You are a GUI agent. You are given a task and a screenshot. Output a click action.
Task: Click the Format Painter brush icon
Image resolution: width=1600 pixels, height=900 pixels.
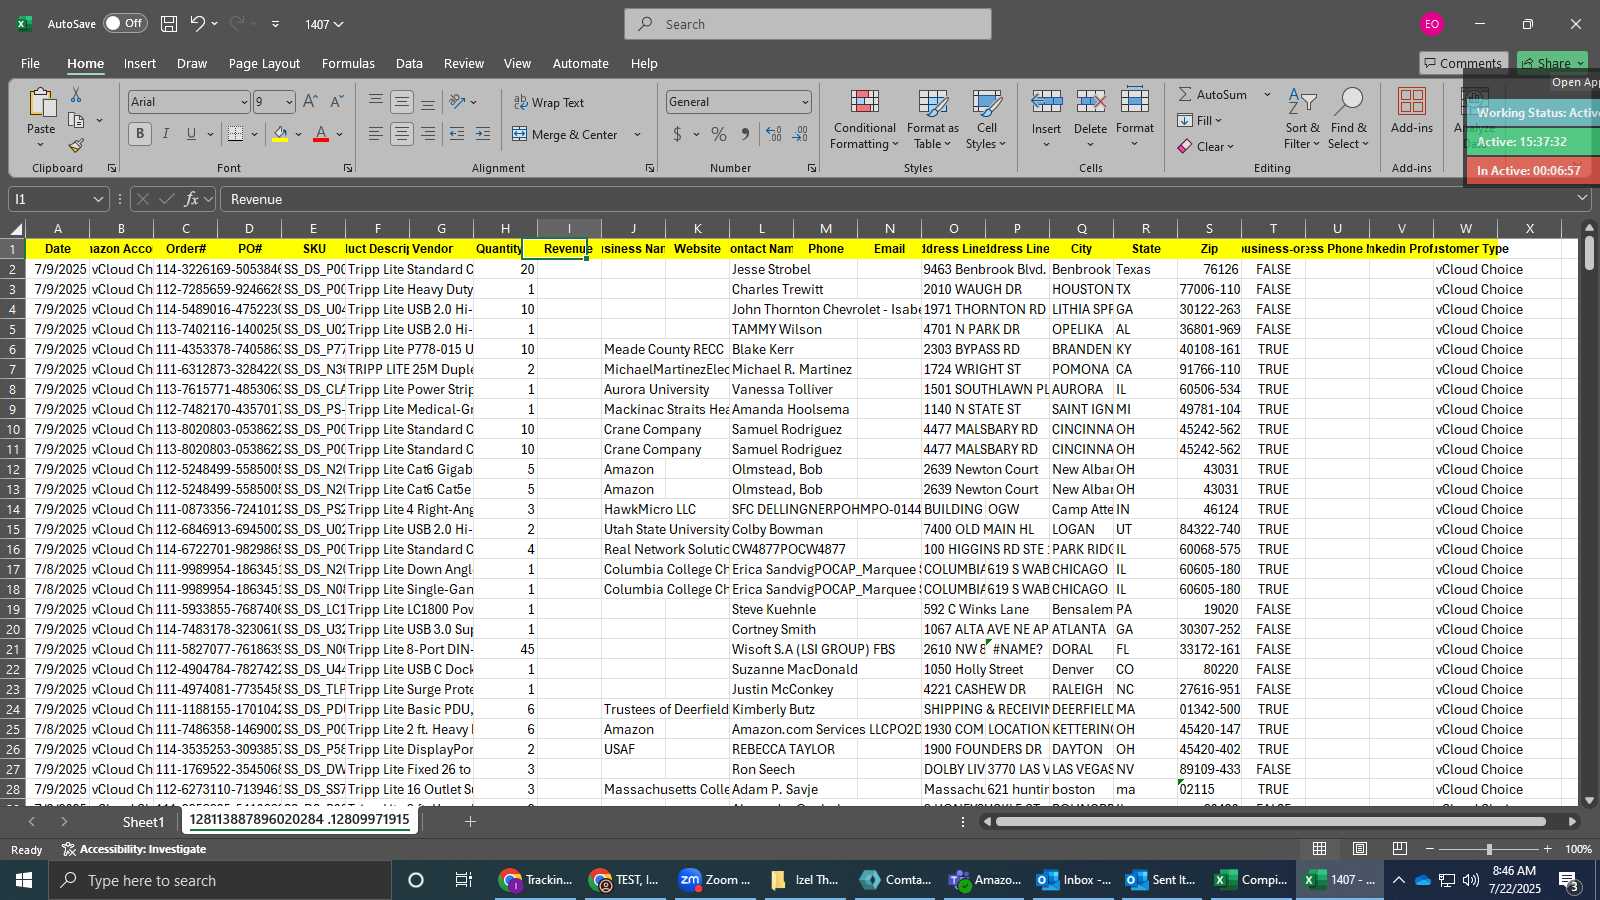click(76, 146)
